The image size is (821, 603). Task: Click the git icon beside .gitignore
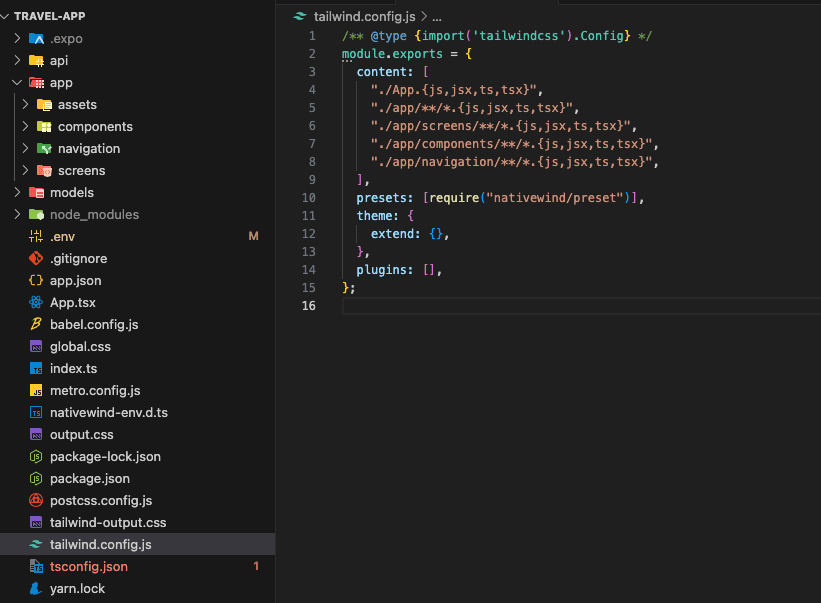point(36,258)
